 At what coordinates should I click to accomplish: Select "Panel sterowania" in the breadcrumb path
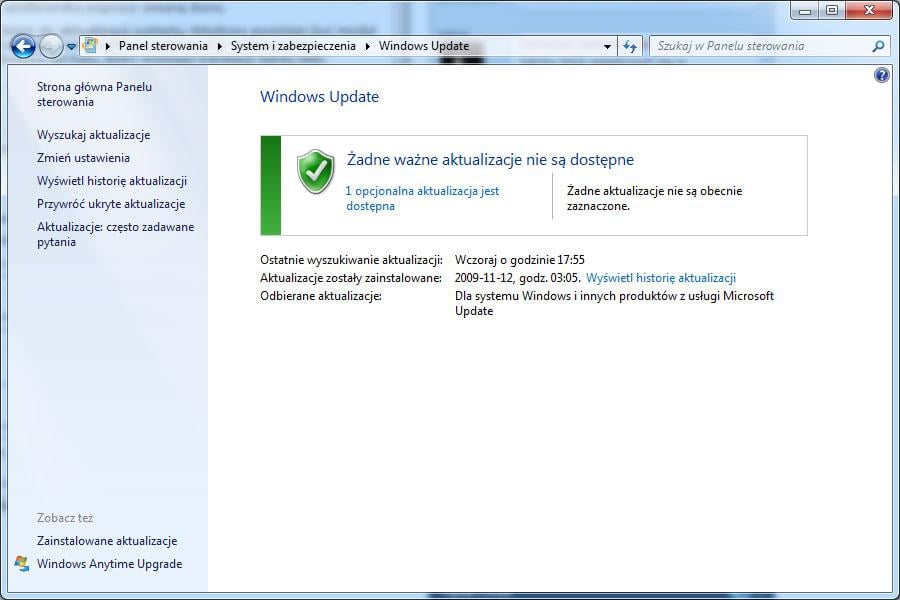tap(163, 46)
